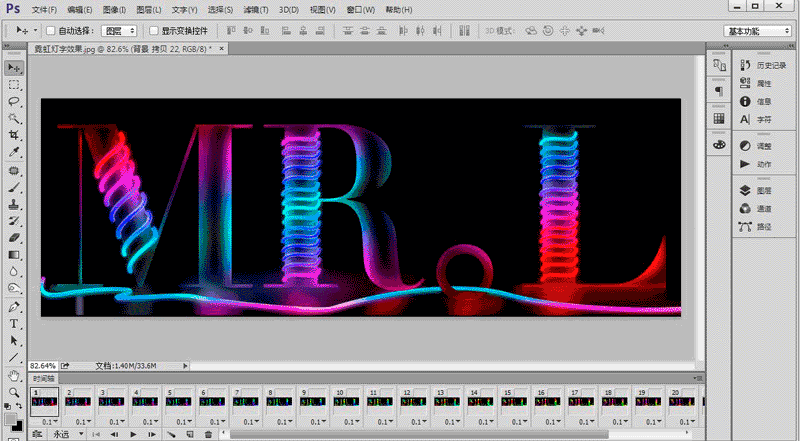This screenshot has width=800, height=441.
Task: Select the History Brush tool
Action: pyautogui.click(x=14, y=222)
